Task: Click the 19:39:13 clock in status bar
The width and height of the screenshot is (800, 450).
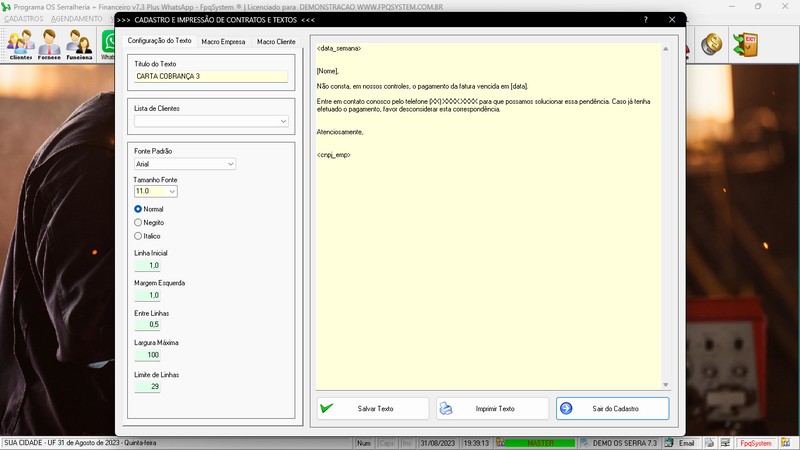Action: pos(476,443)
